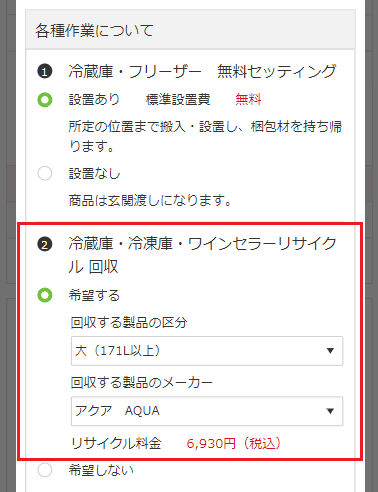Click the 希望する label text

[x=94, y=295]
